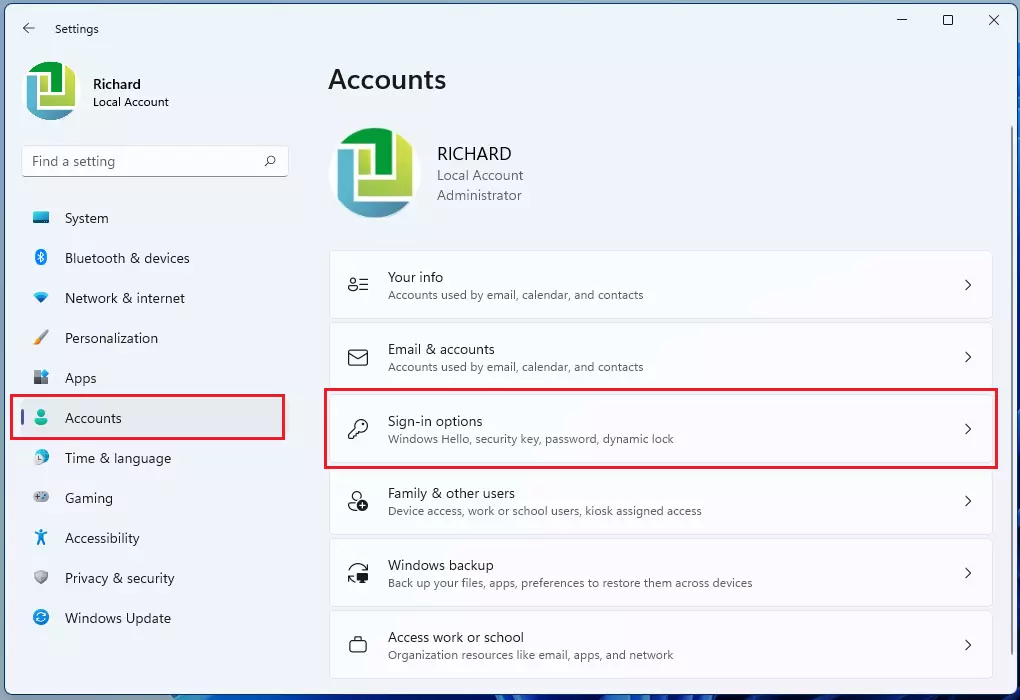This screenshot has height=700, width=1020.
Task: Click the Bluetooth icon in sidebar
Action: click(x=41, y=258)
